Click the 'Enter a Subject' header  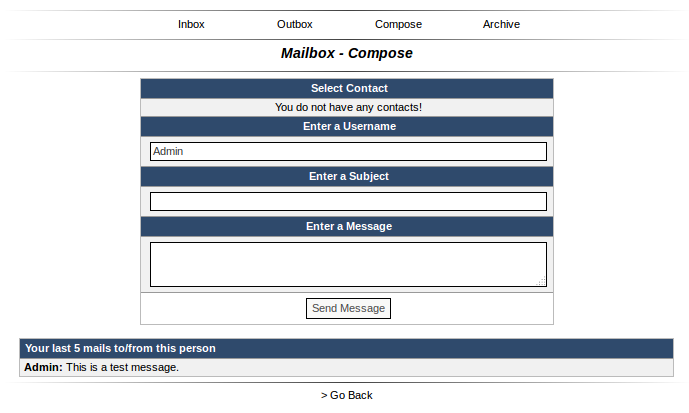347,177
